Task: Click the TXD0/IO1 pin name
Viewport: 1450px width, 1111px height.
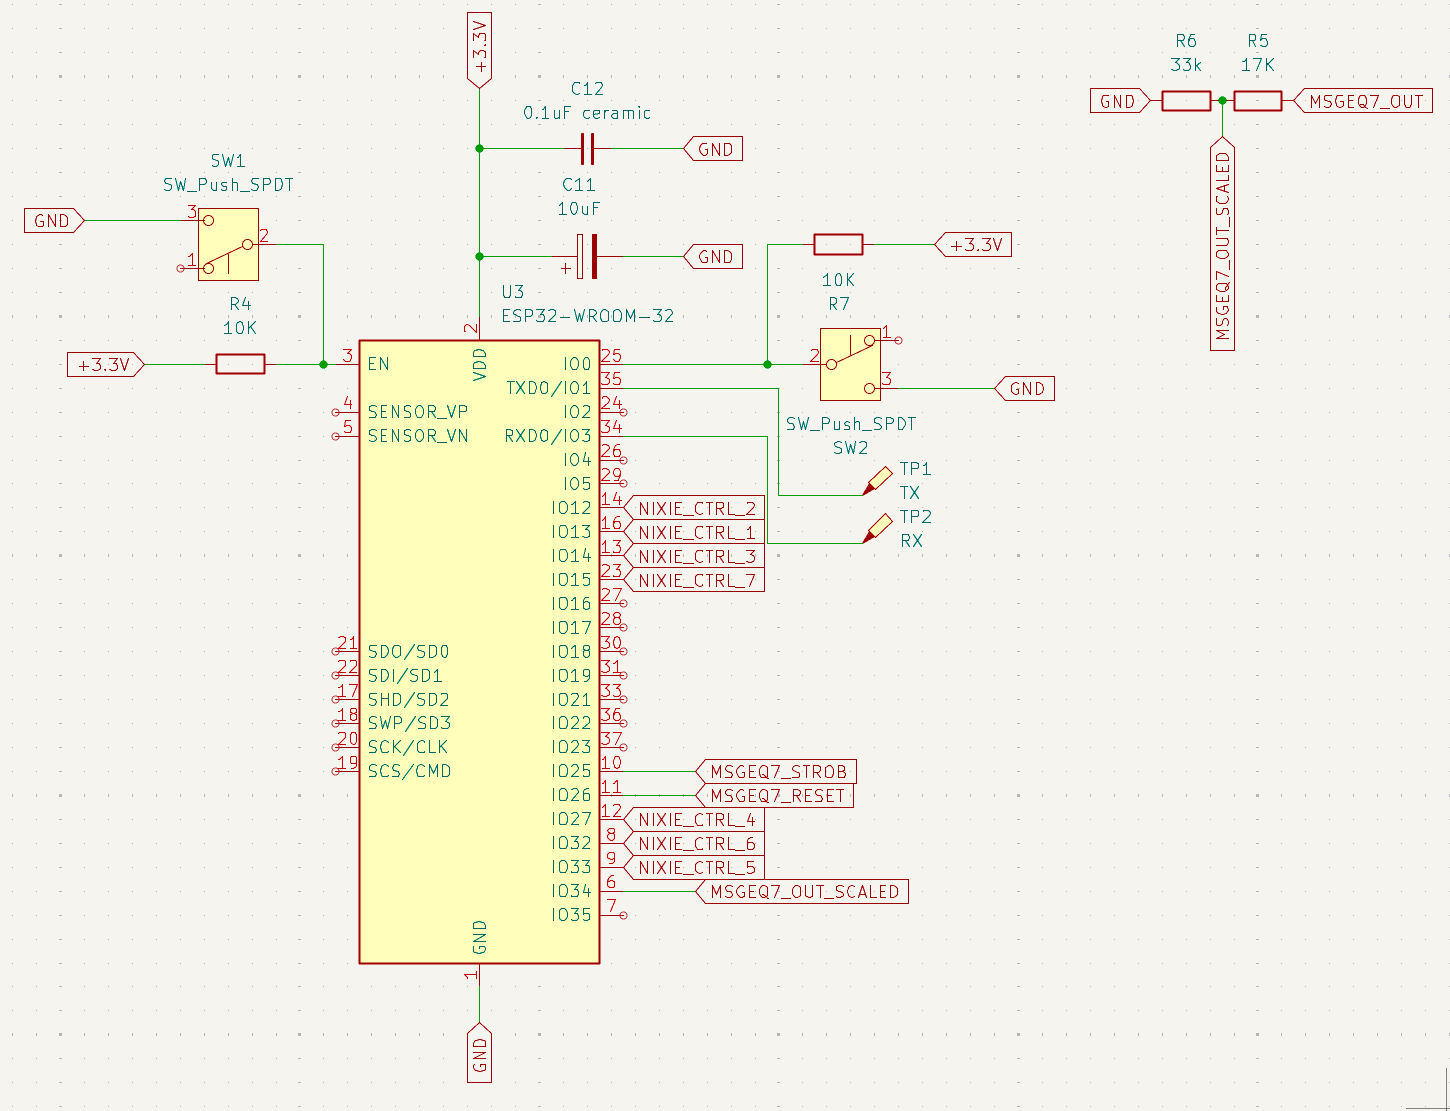Action: click(x=549, y=388)
